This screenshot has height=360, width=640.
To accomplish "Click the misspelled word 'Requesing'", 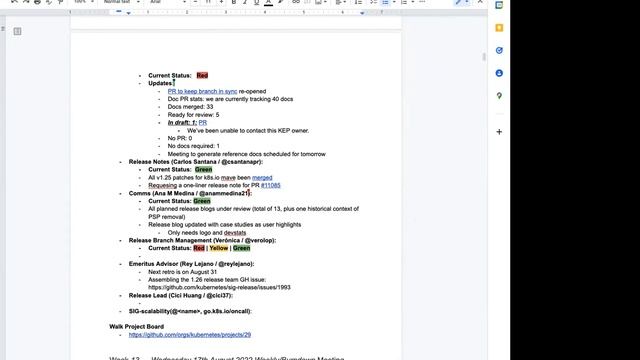I will (x=162, y=185).
